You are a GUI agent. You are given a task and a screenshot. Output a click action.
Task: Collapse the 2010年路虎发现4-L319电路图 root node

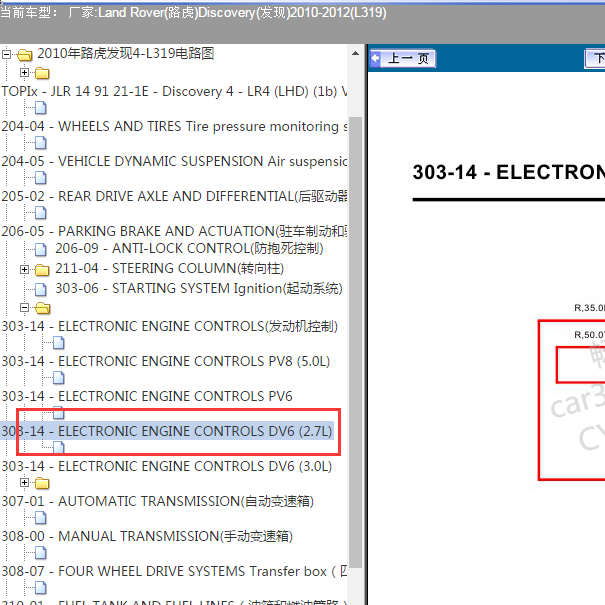(x=6, y=54)
